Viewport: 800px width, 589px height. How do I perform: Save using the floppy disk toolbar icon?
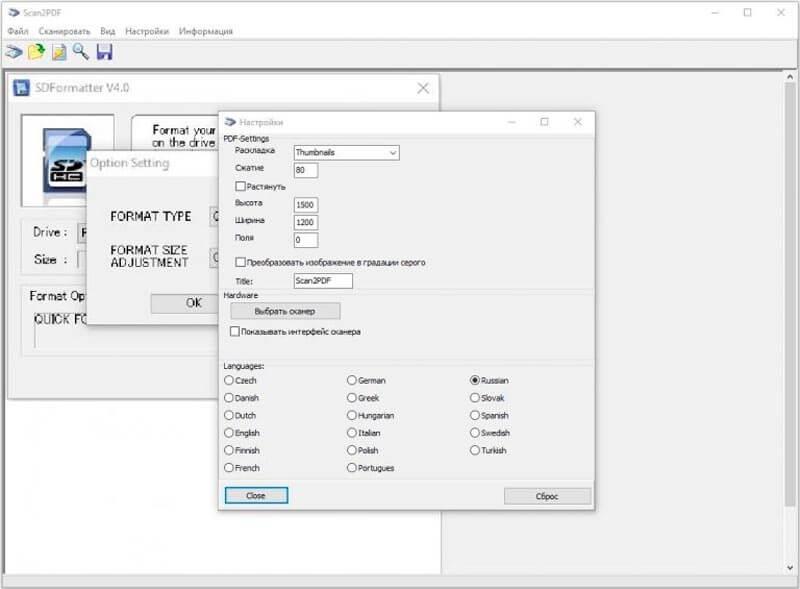coord(104,52)
